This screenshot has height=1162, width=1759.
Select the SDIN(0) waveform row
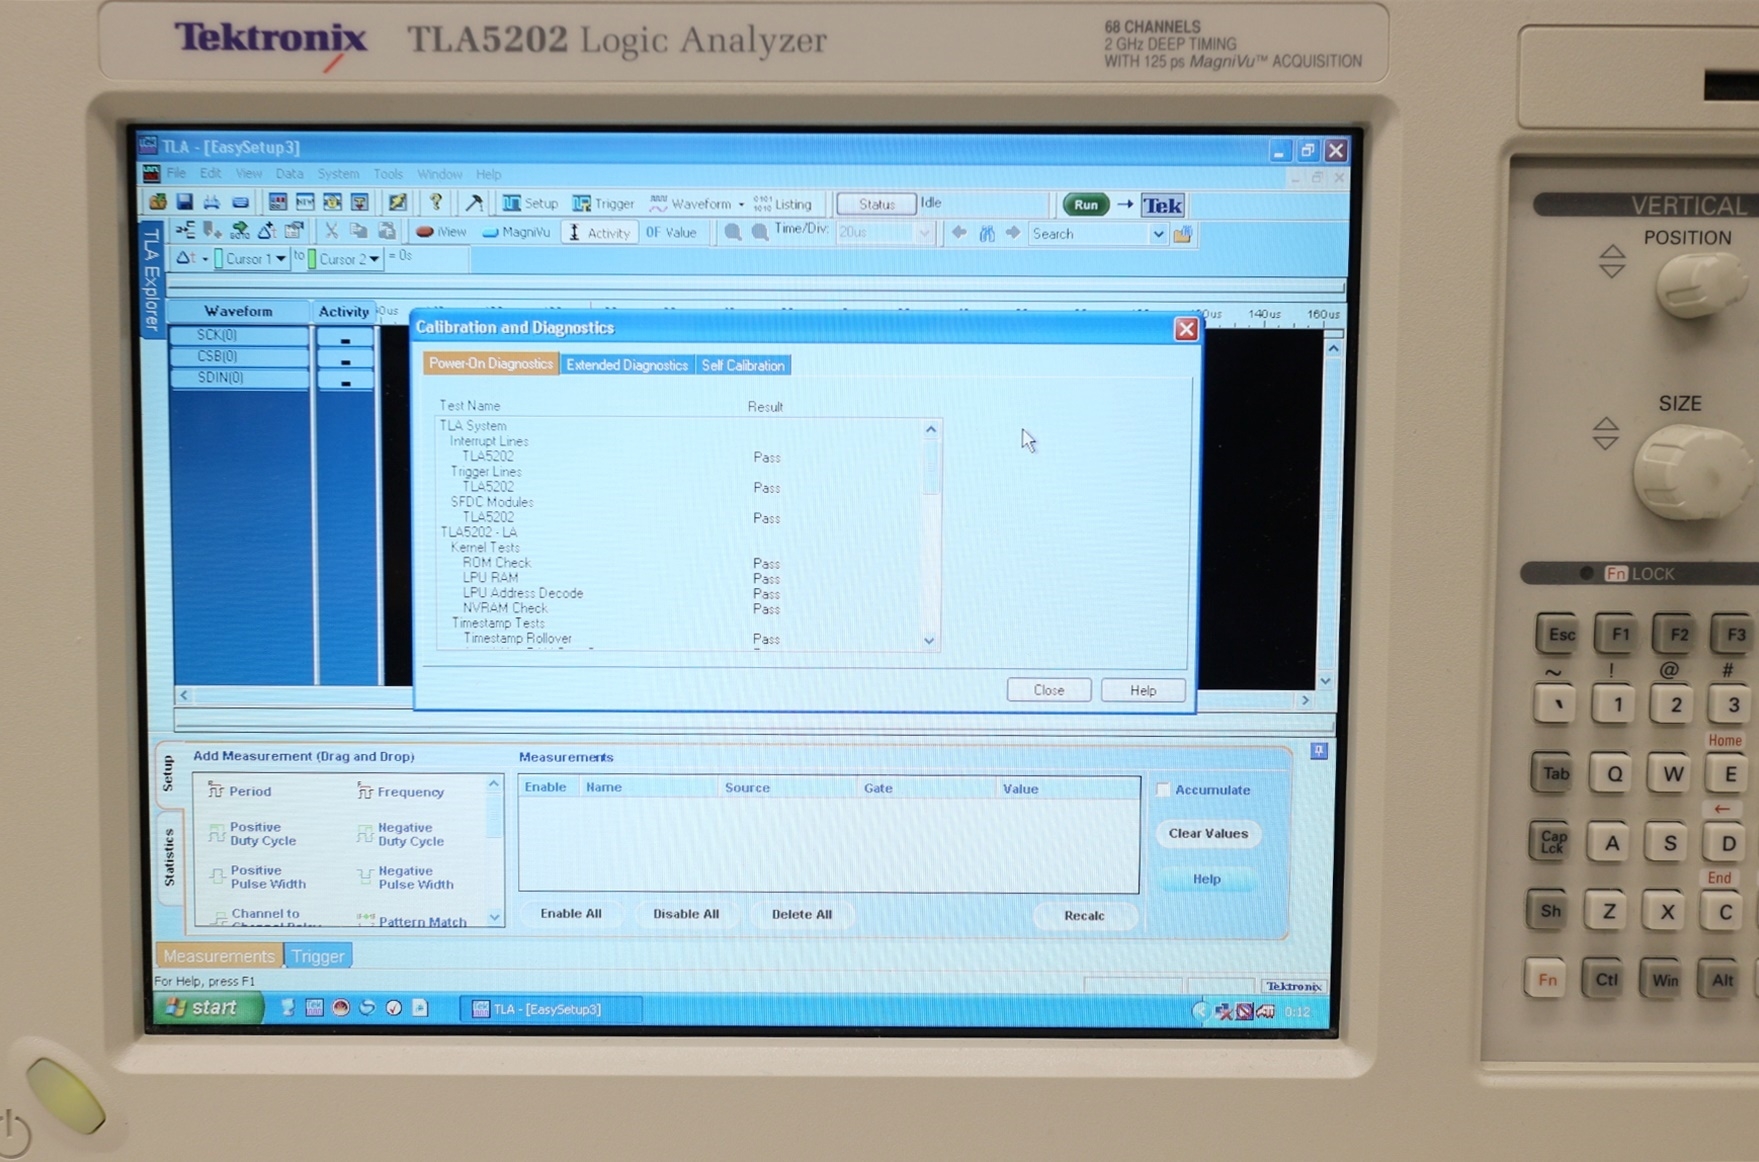coord(239,378)
